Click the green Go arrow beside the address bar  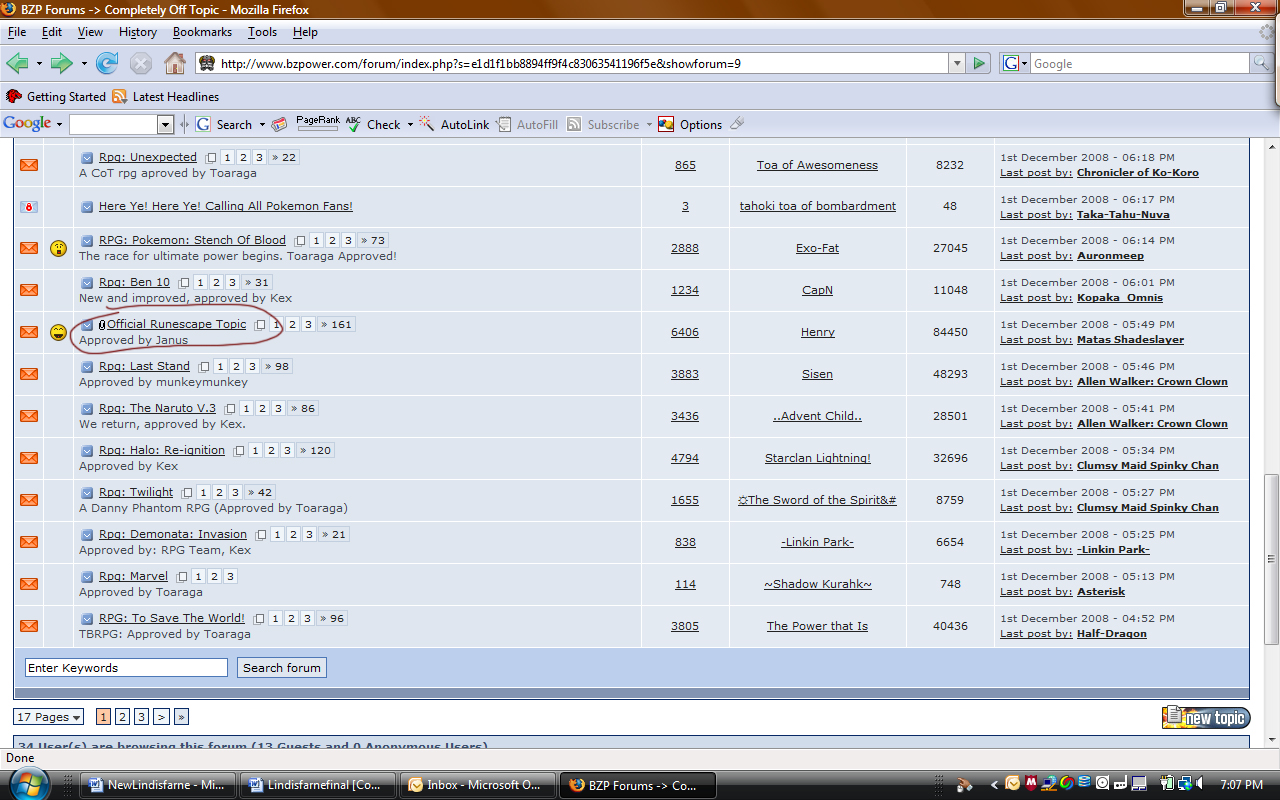coord(979,63)
